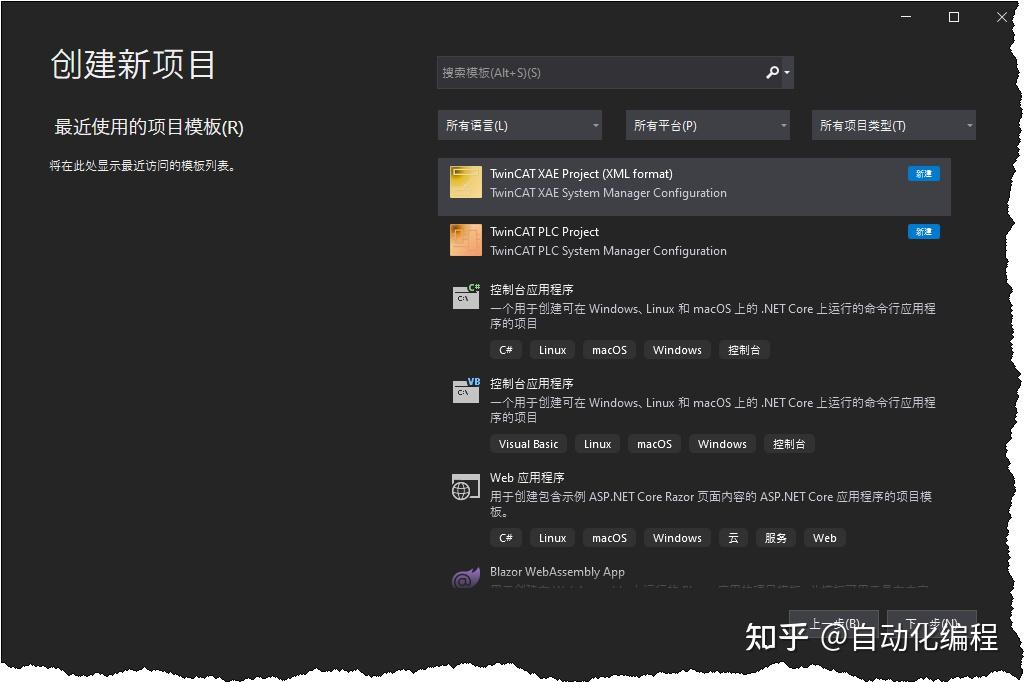Click TwinCAT XAE System Manager Configuration description
Image resolution: width=1026 pixels, height=682 pixels.
[x=608, y=193]
